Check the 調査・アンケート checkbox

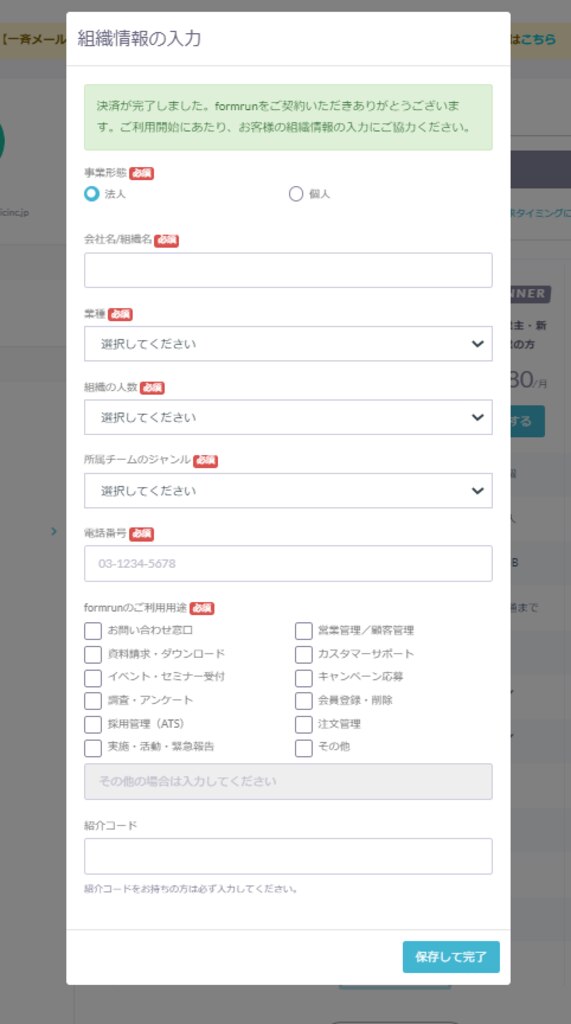click(x=93, y=701)
